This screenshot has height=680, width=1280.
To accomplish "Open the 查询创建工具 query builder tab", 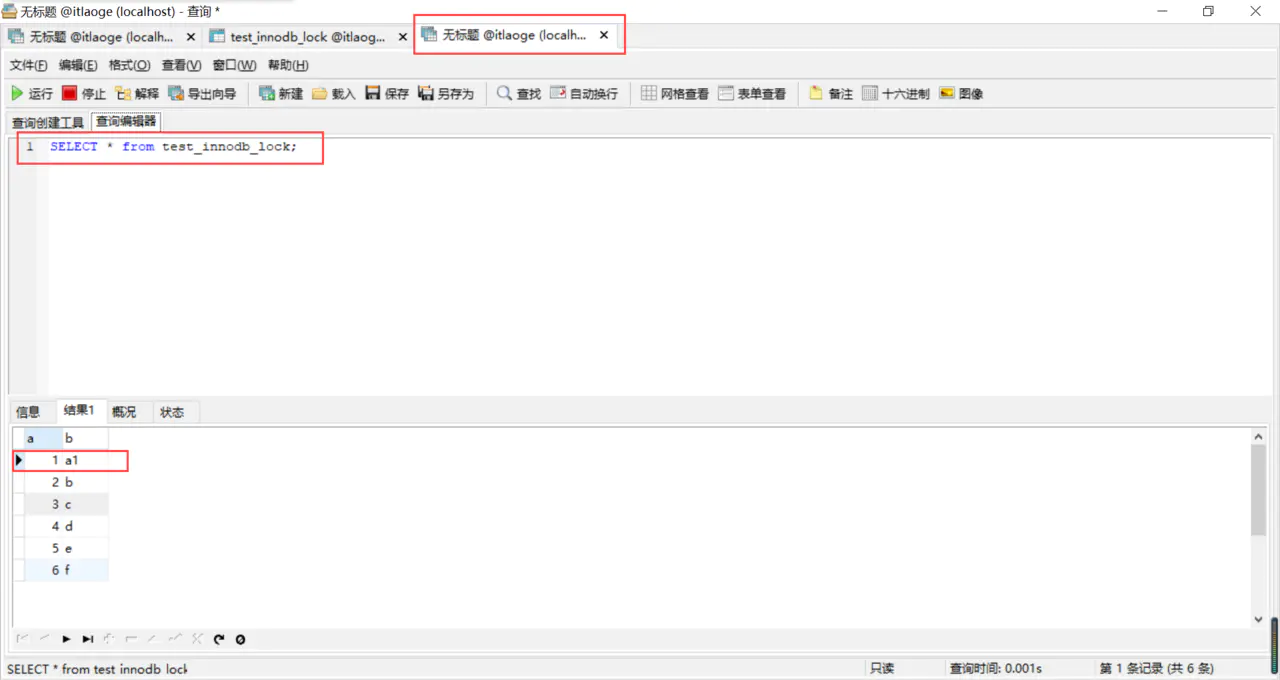I will tap(48, 122).
